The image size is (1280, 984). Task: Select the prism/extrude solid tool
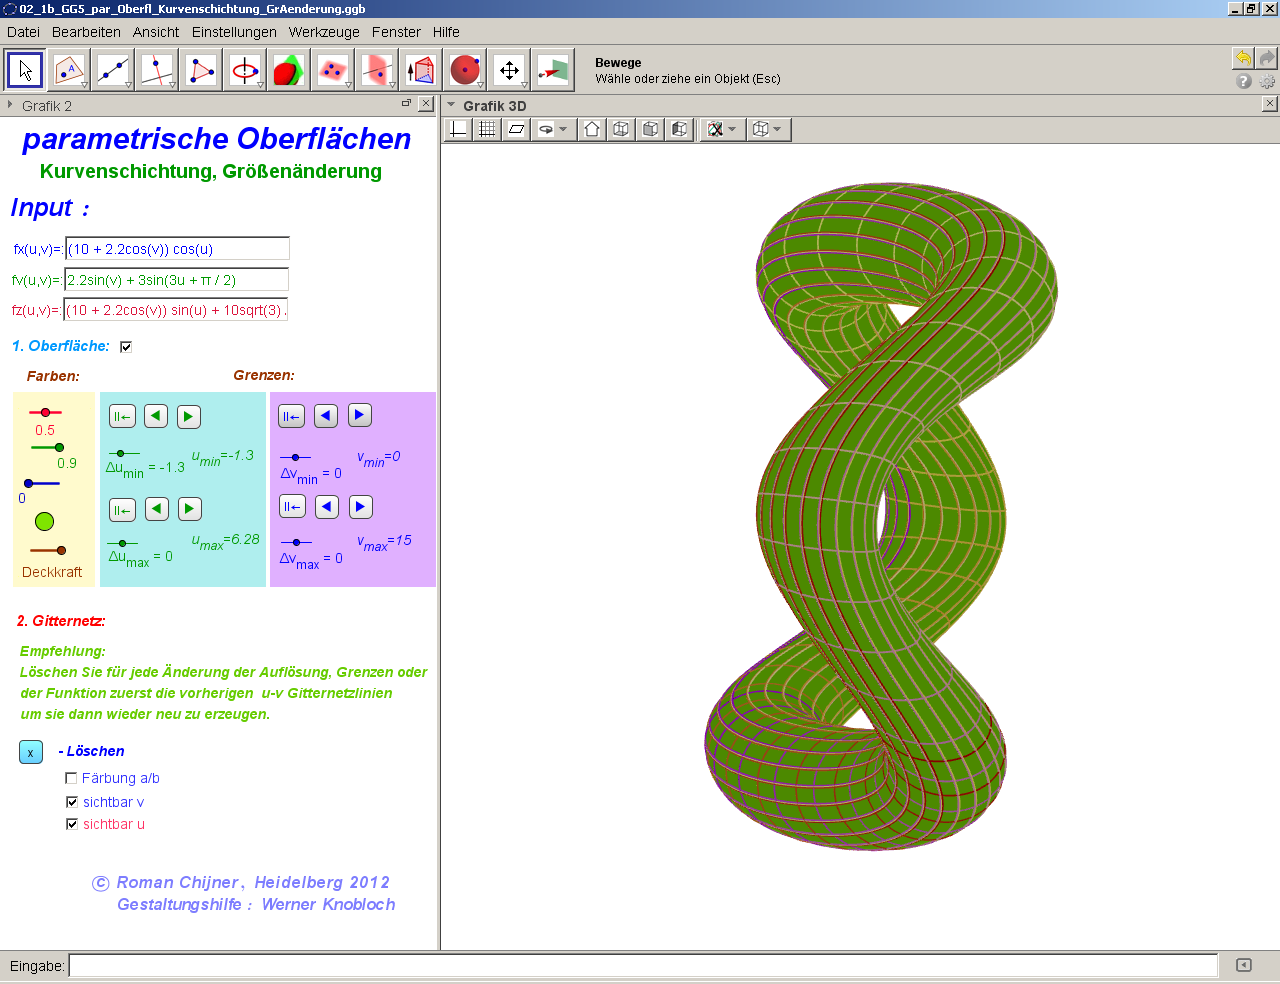(x=421, y=70)
